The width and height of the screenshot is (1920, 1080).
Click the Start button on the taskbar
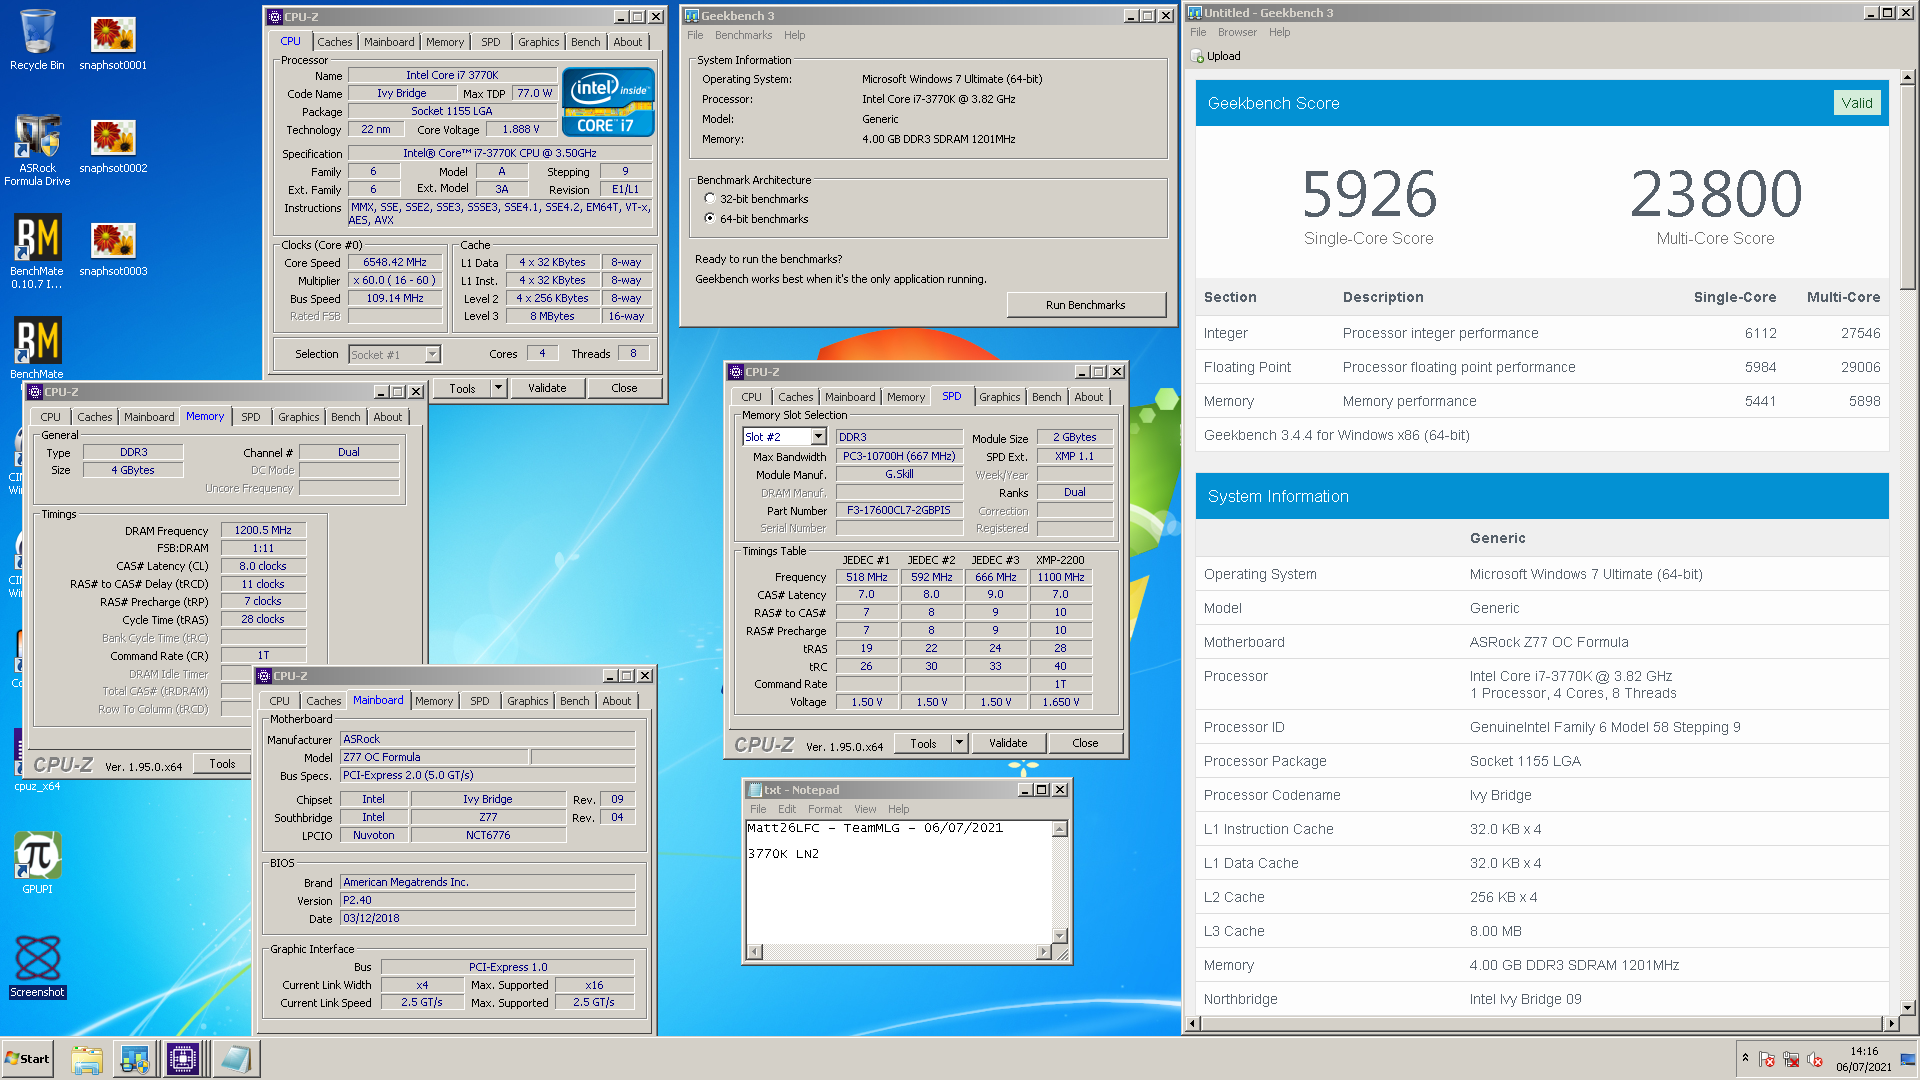coord(27,1059)
